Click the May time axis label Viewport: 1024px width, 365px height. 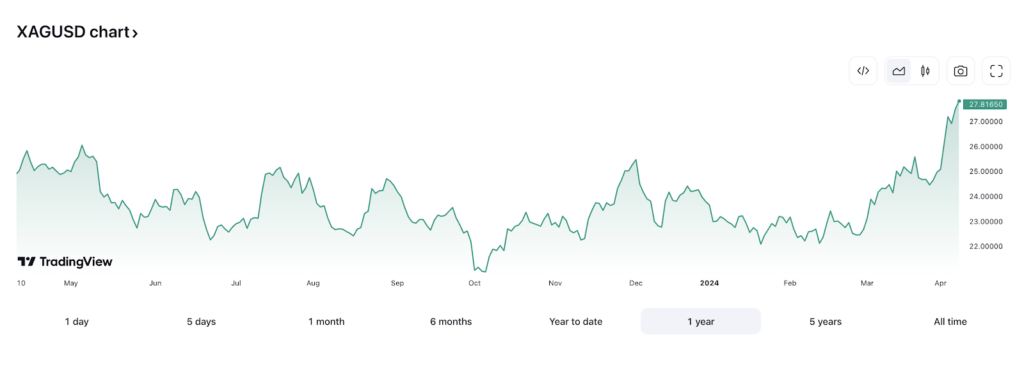pos(71,283)
